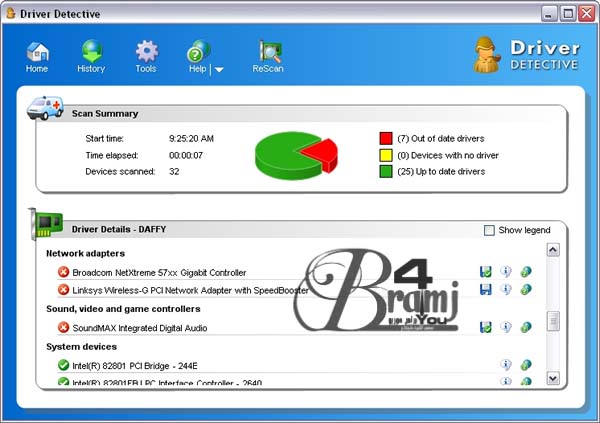Open the download History page
The width and height of the screenshot is (600, 423).
click(91, 56)
